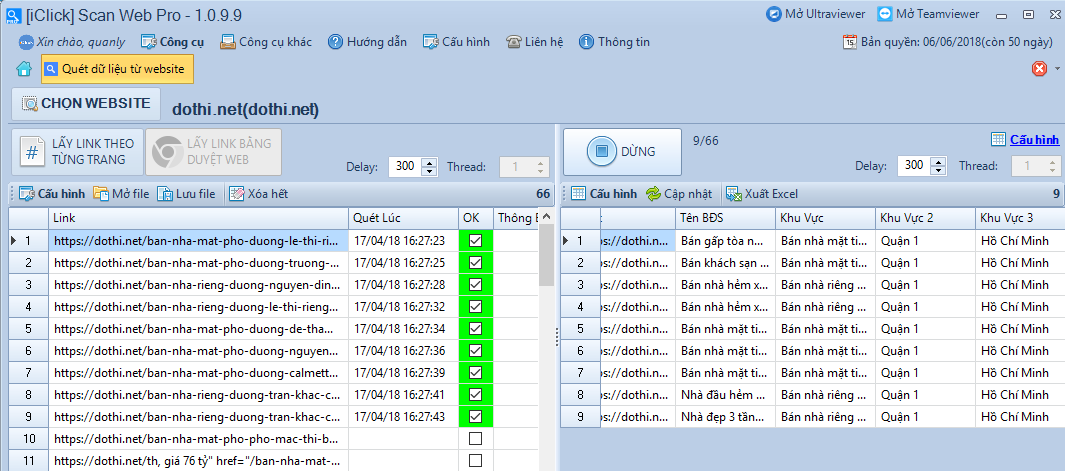Click Cập nhật refresh toolbar item

point(679,194)
